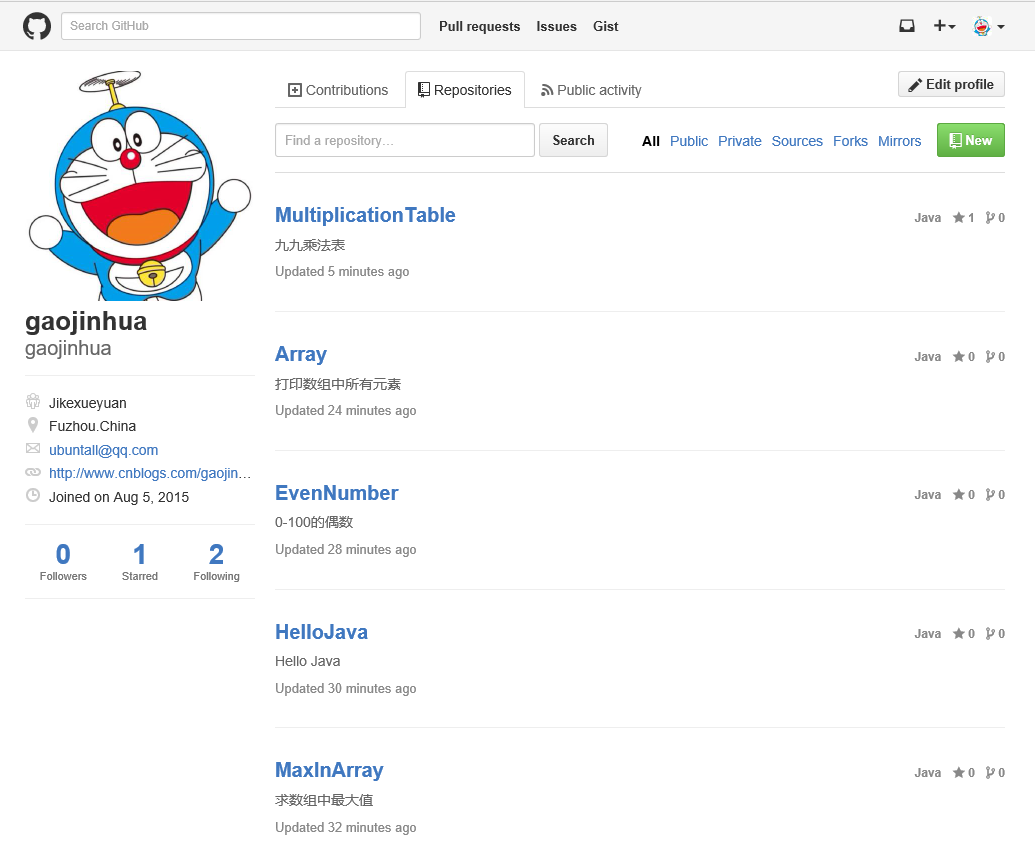The width and height of the screenshot is (1035, 860).
Task: Click the Java label on HelloJava
Action: click(x=927, y=634)
